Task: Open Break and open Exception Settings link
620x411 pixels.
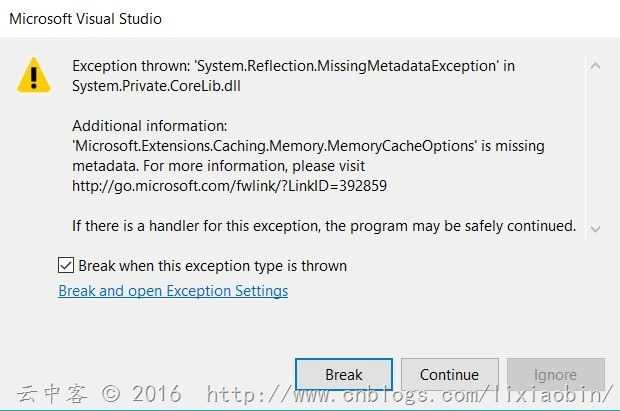Action: 173,291
